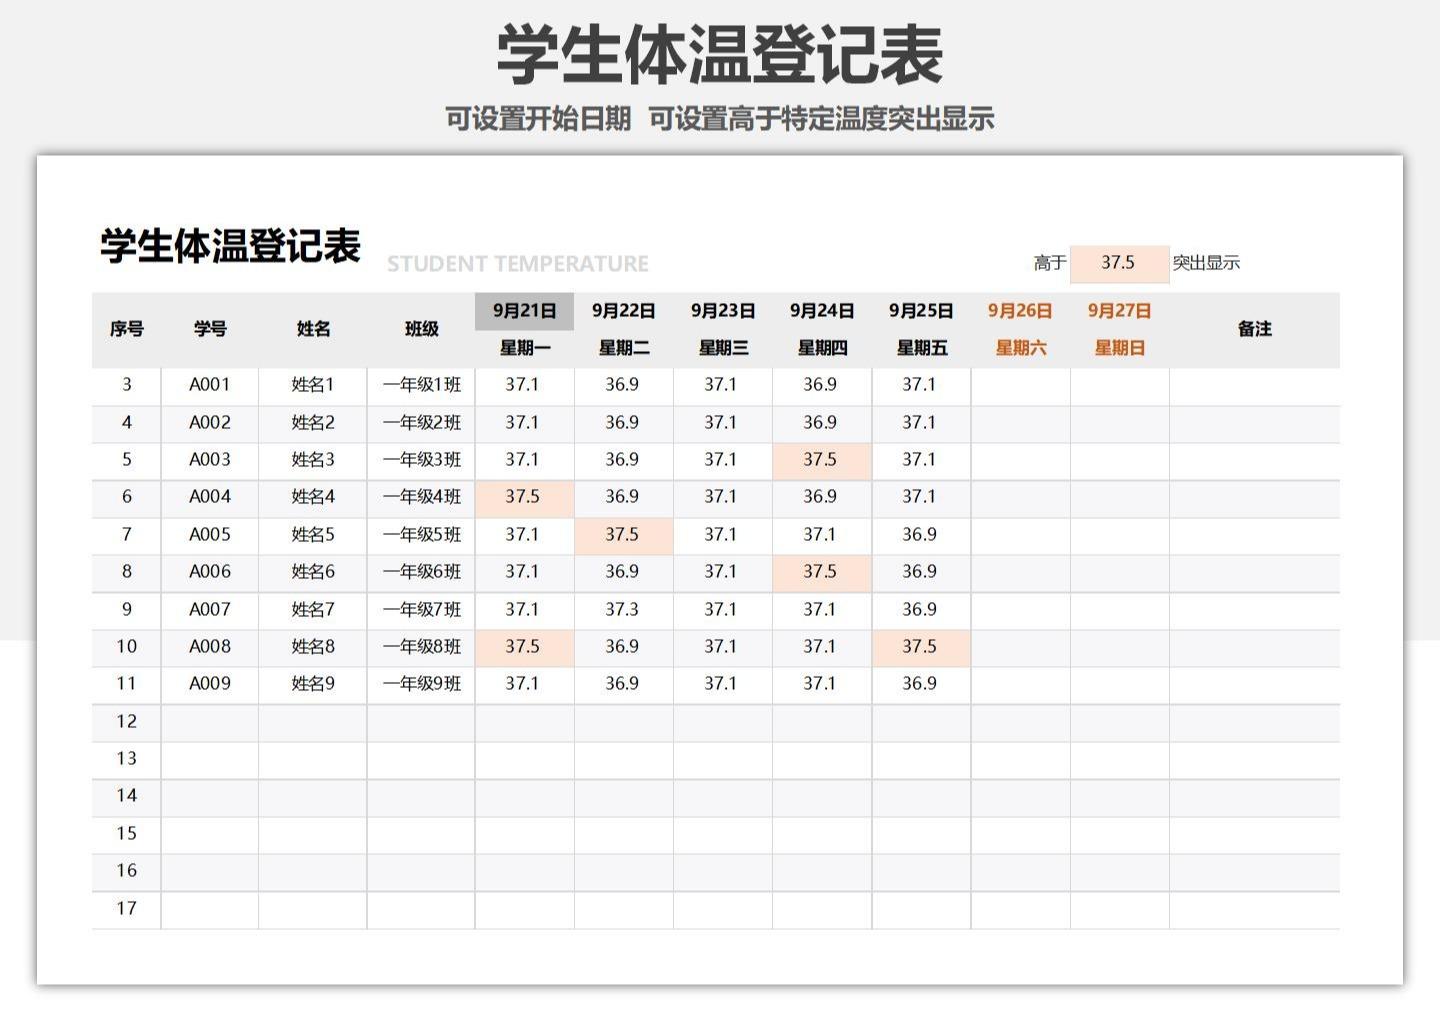Select the 9月23日 date header
Viewport: 1440px width, 1018px height.
tap(723, 311)
